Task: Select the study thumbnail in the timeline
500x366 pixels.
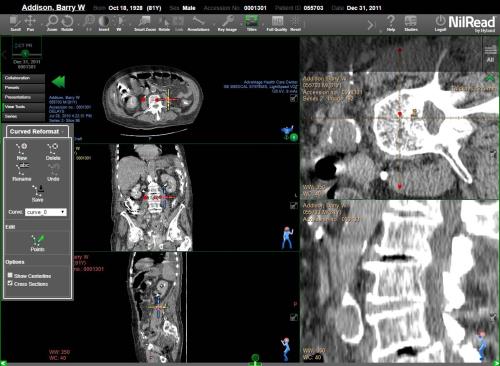Action: pyautogui.click(x=27, y=45)
